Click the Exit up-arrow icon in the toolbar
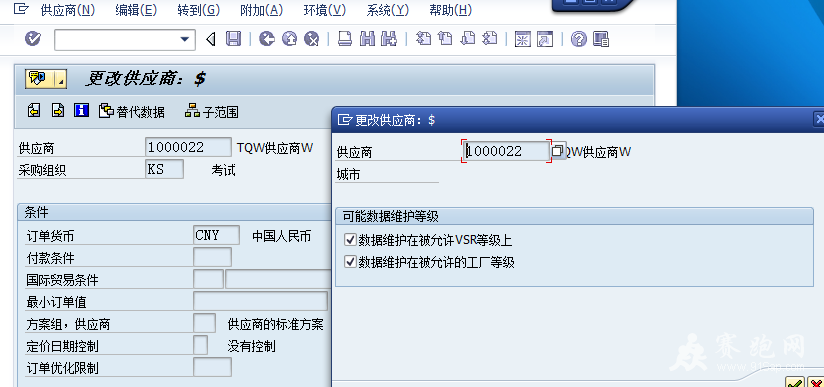The height and width of the screenshot is (387, 824). point(290,39)
